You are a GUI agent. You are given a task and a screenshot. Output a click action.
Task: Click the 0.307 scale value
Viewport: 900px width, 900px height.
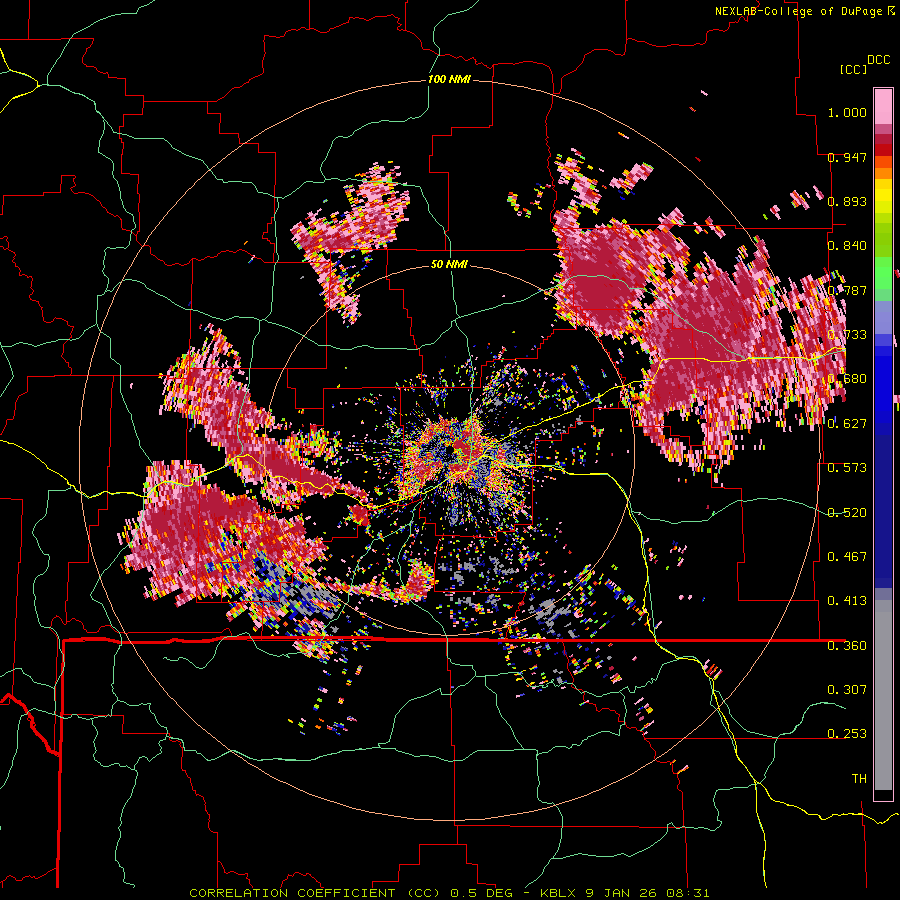coord(847,690)
